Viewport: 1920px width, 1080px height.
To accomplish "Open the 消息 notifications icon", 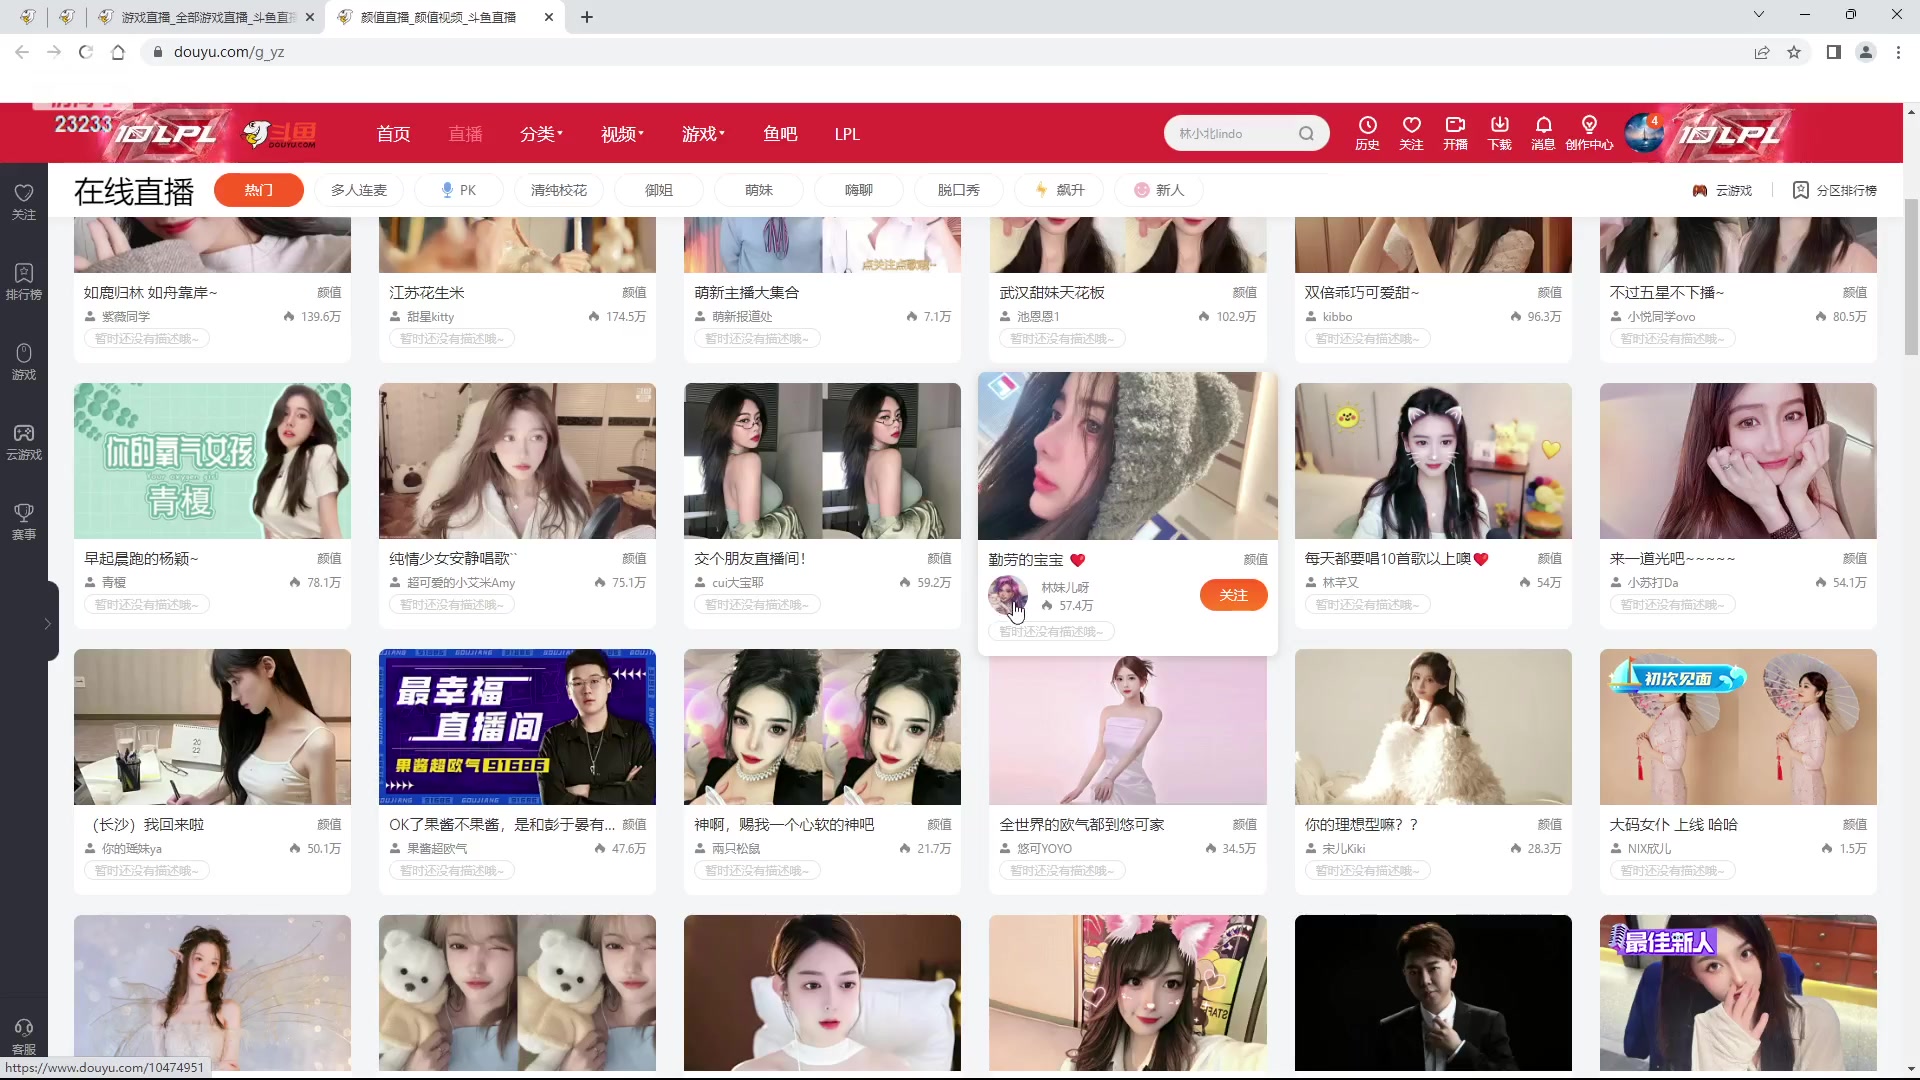I will (x=1541, y=133).
